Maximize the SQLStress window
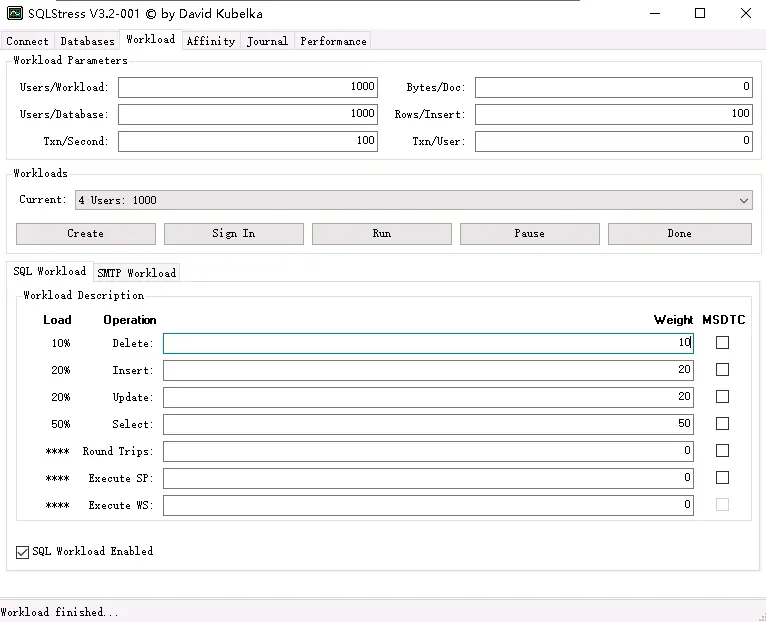This screenshot has width=766, height=622. [x=700, y=13]
